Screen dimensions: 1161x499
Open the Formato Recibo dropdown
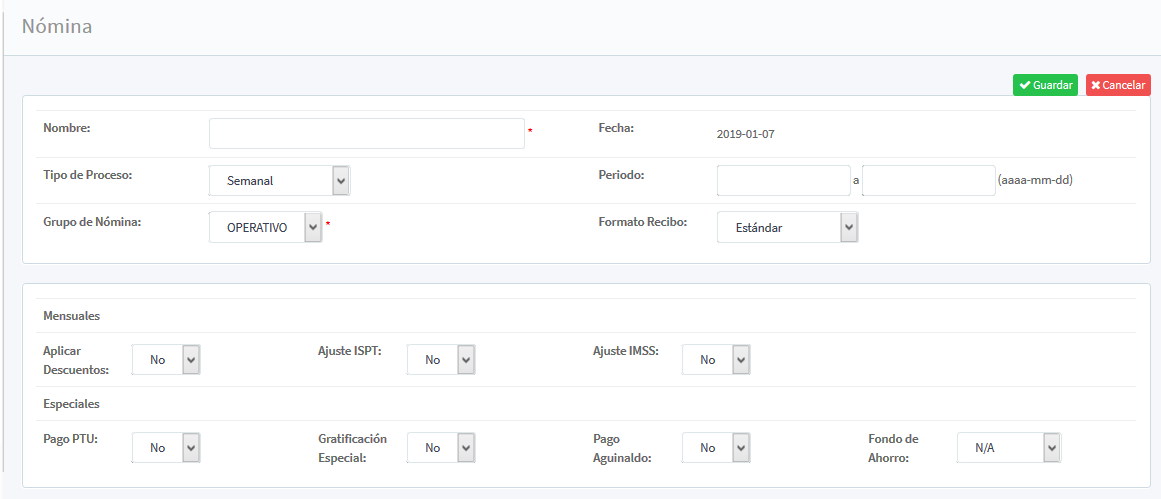[x=787, y=228]
